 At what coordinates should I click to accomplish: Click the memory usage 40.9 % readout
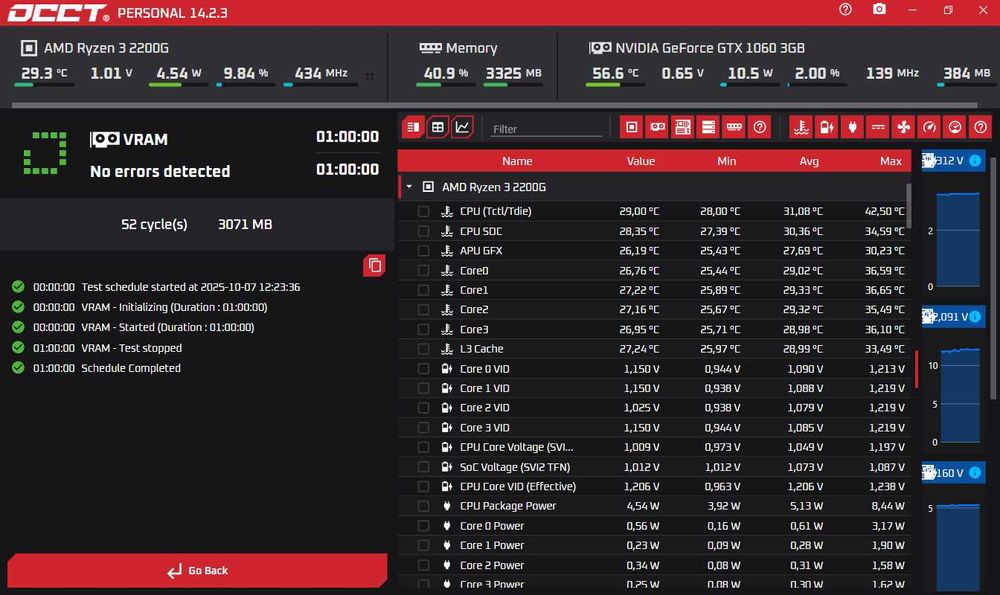pyautogui.click(x=445, y=73)
